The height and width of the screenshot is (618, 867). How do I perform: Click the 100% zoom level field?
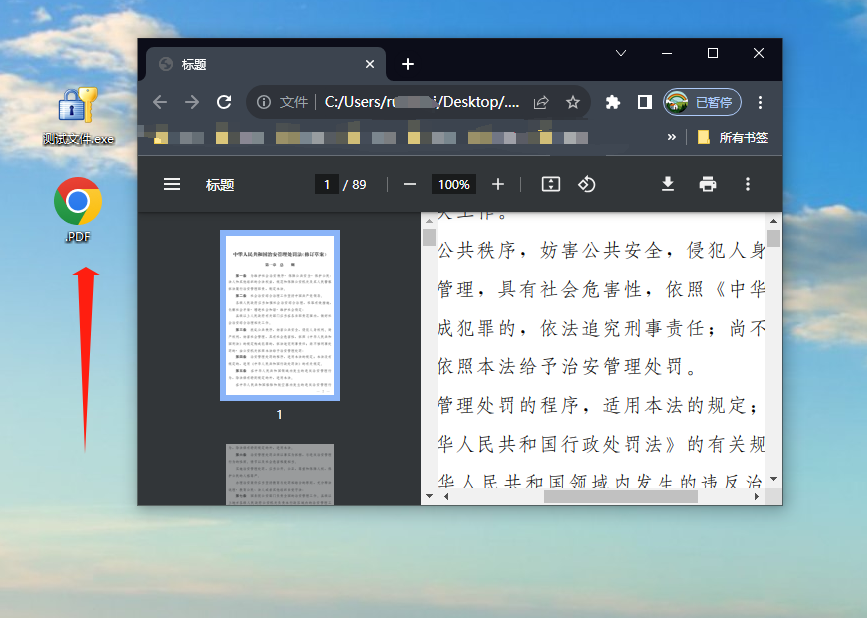pyautogui.click(x=453, y=184)
